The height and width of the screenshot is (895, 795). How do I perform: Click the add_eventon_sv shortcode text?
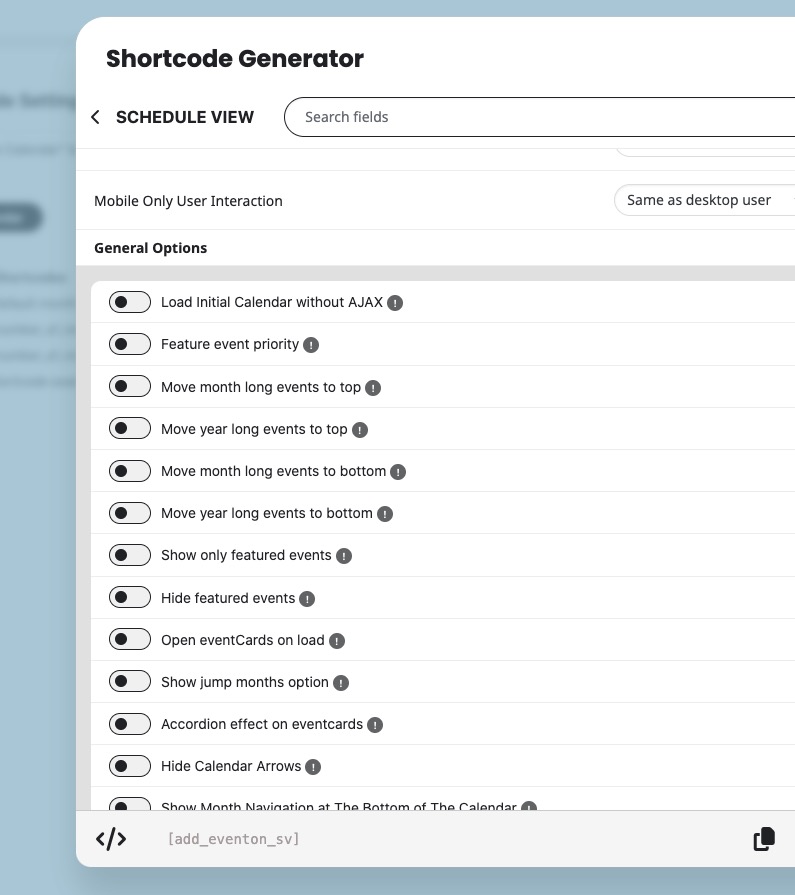pos(233,839)
